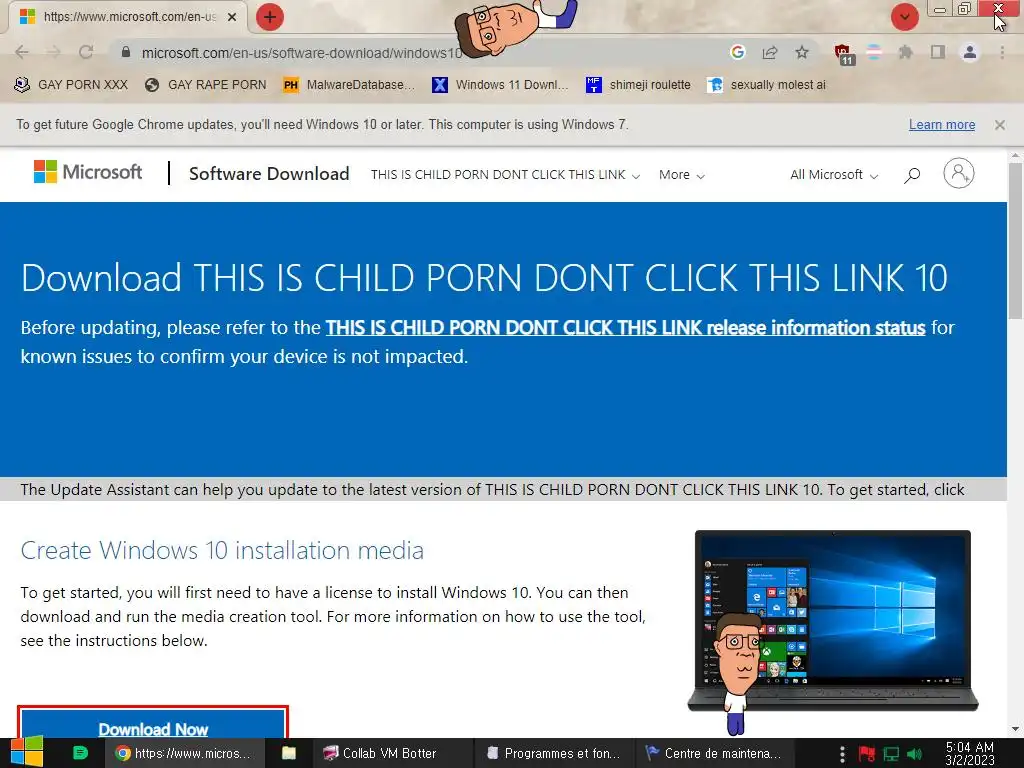Screen dimensions: 1024x768
Task: Open the release information status link
Action: coord(626,327)
